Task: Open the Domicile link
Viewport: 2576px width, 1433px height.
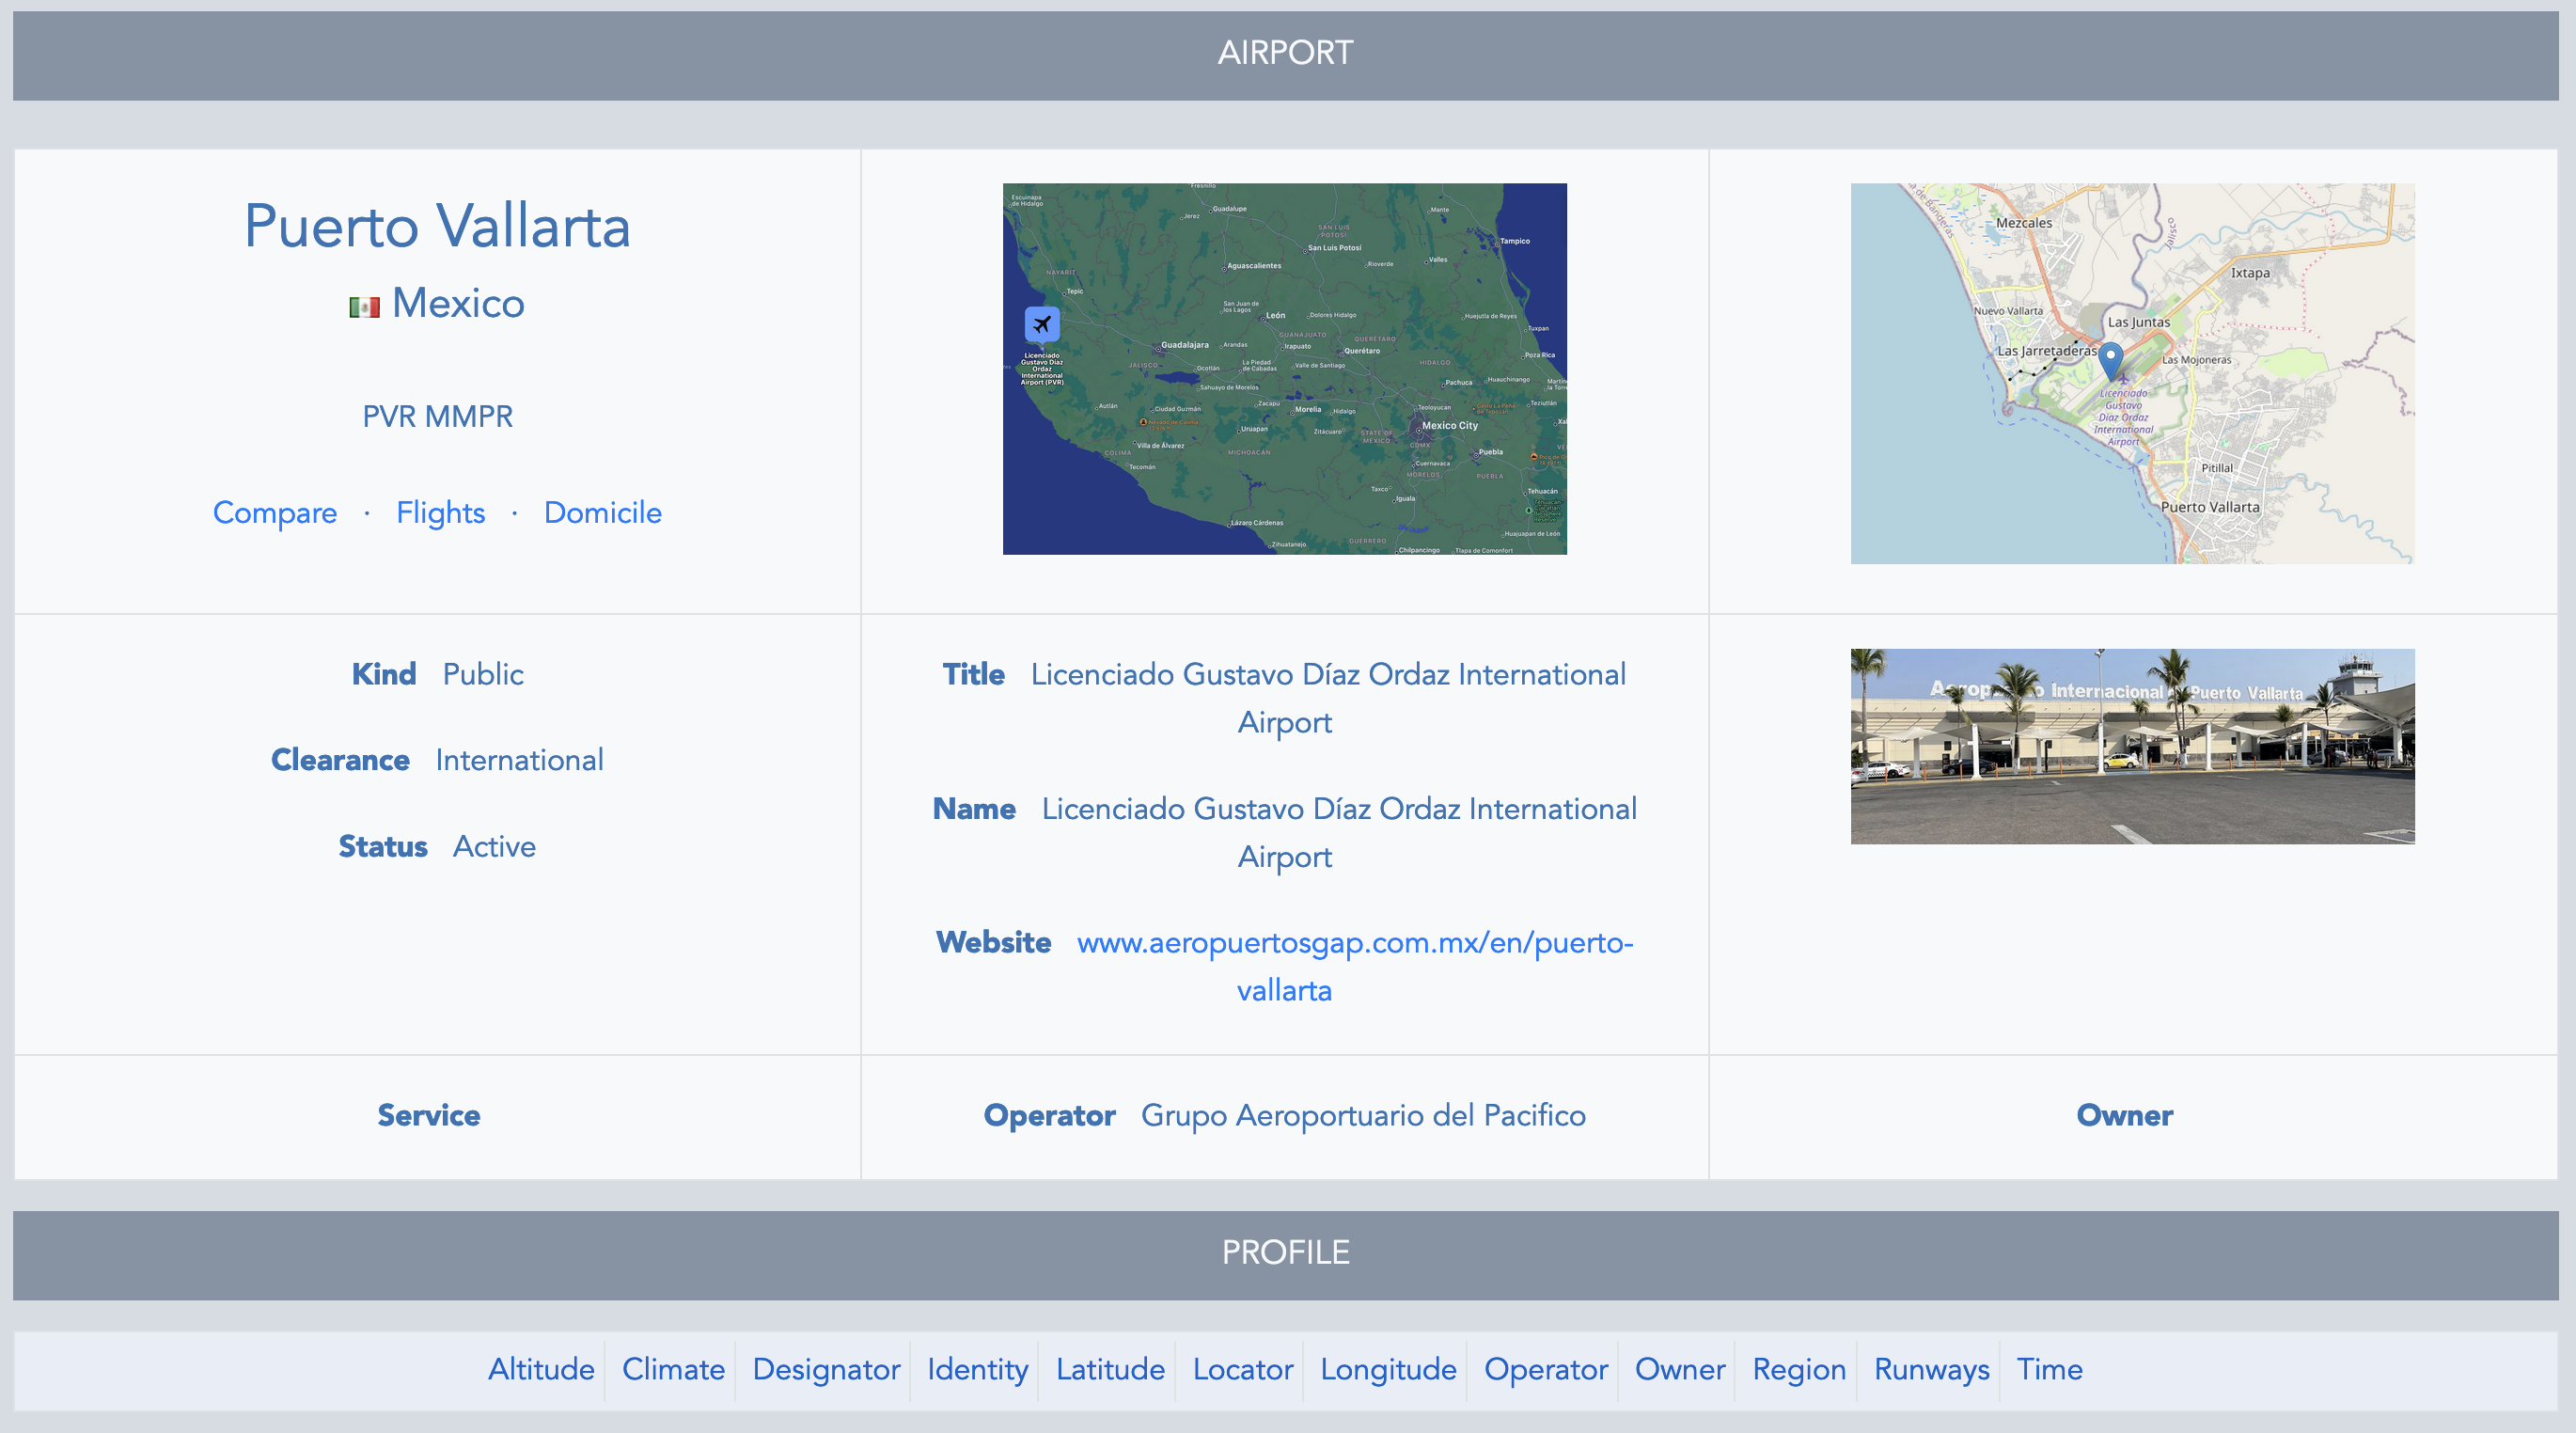Action: (x=602, y=513)
